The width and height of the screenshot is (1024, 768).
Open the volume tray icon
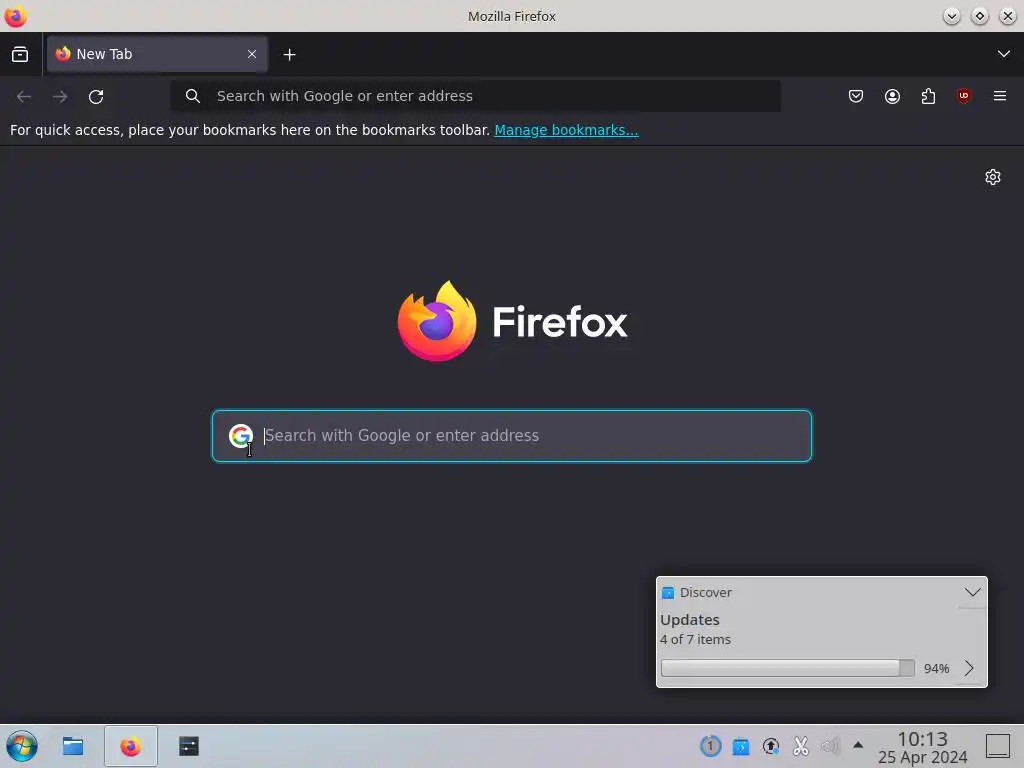tap(830, 746)
